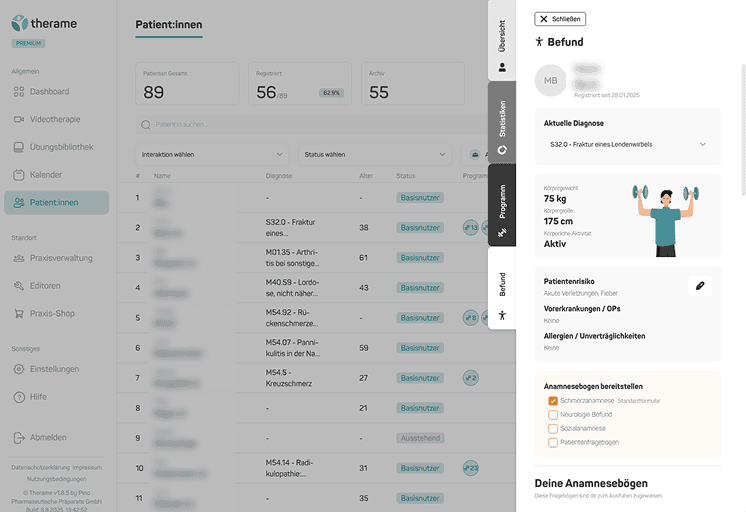Click the Schließen button
The width and height of the screenshot is (746, 512).
point(560,19)
